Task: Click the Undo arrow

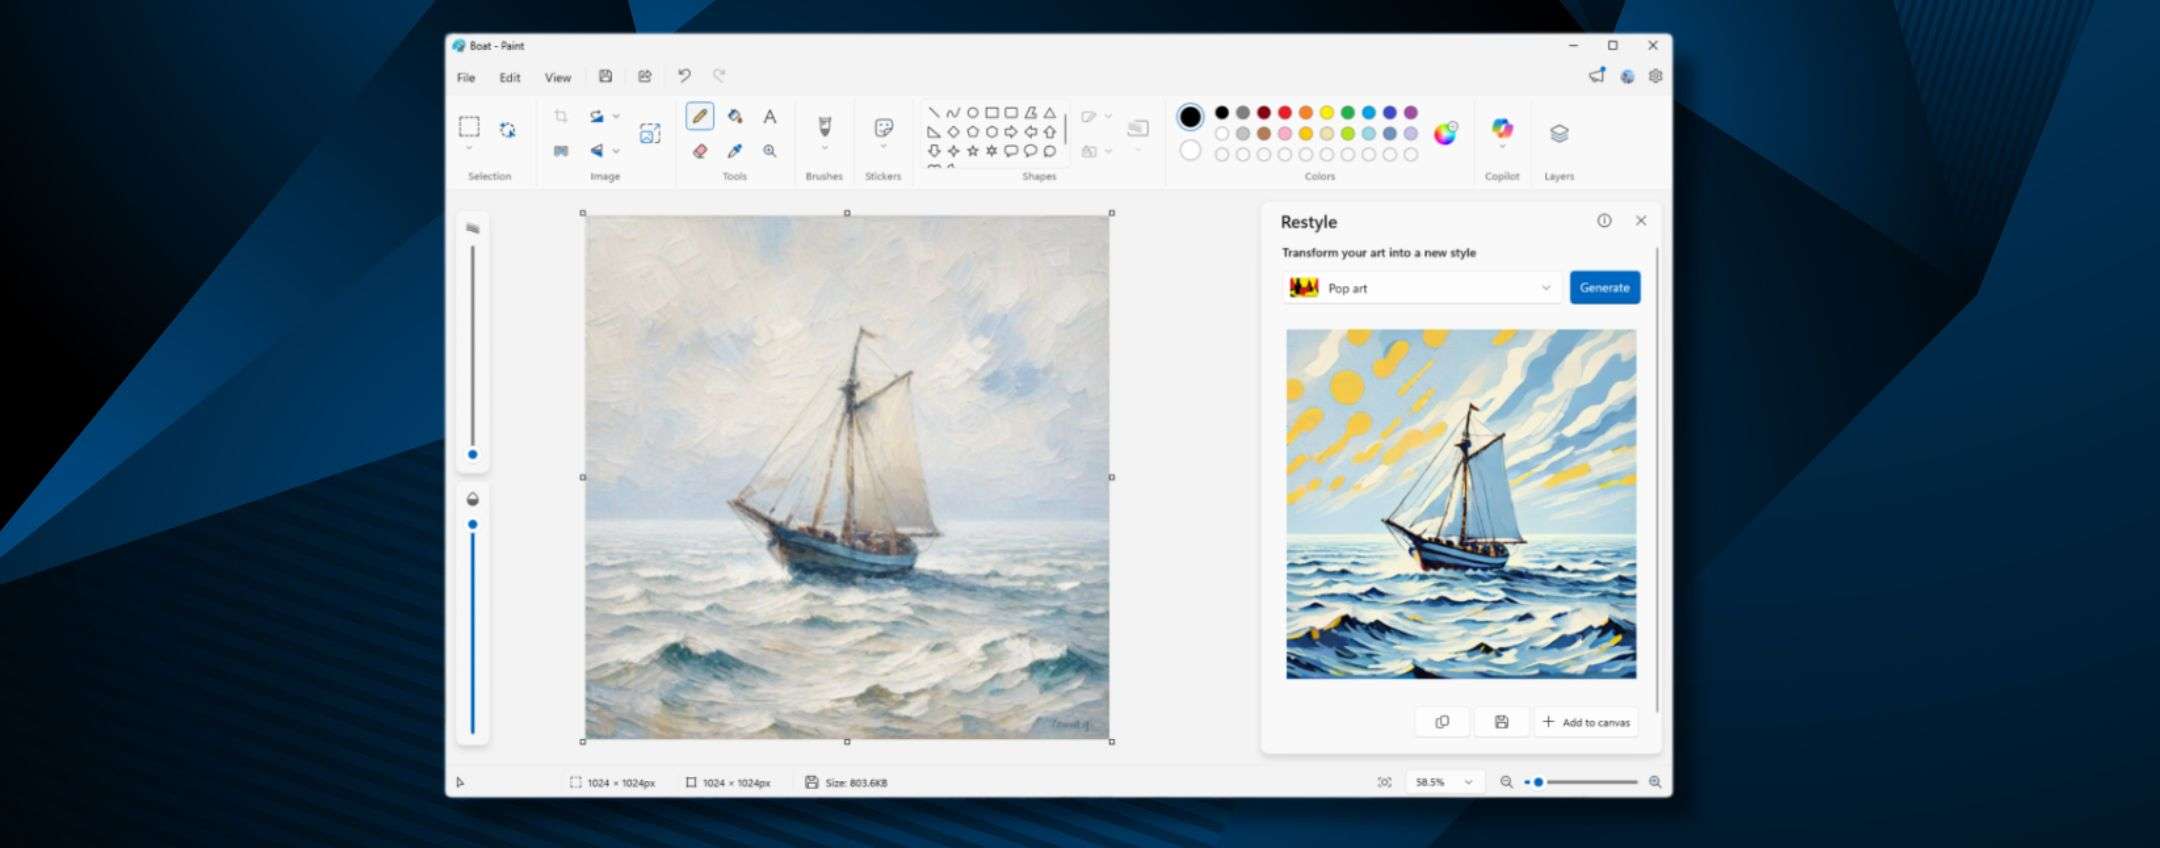Action: [x=684, y=76]
